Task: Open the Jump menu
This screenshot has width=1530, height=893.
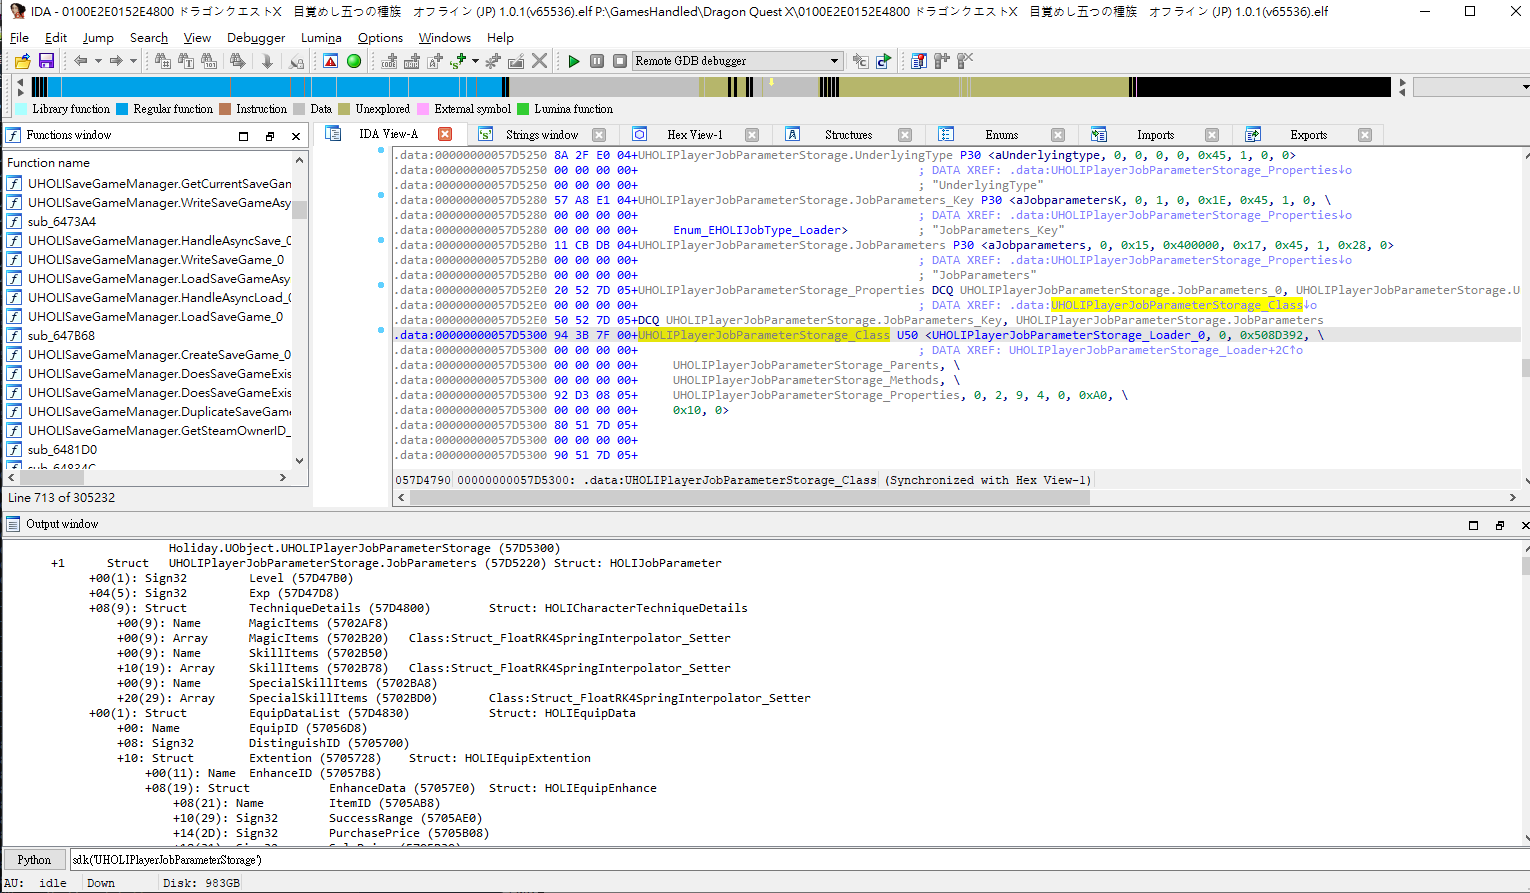Action: coord(98,38)
